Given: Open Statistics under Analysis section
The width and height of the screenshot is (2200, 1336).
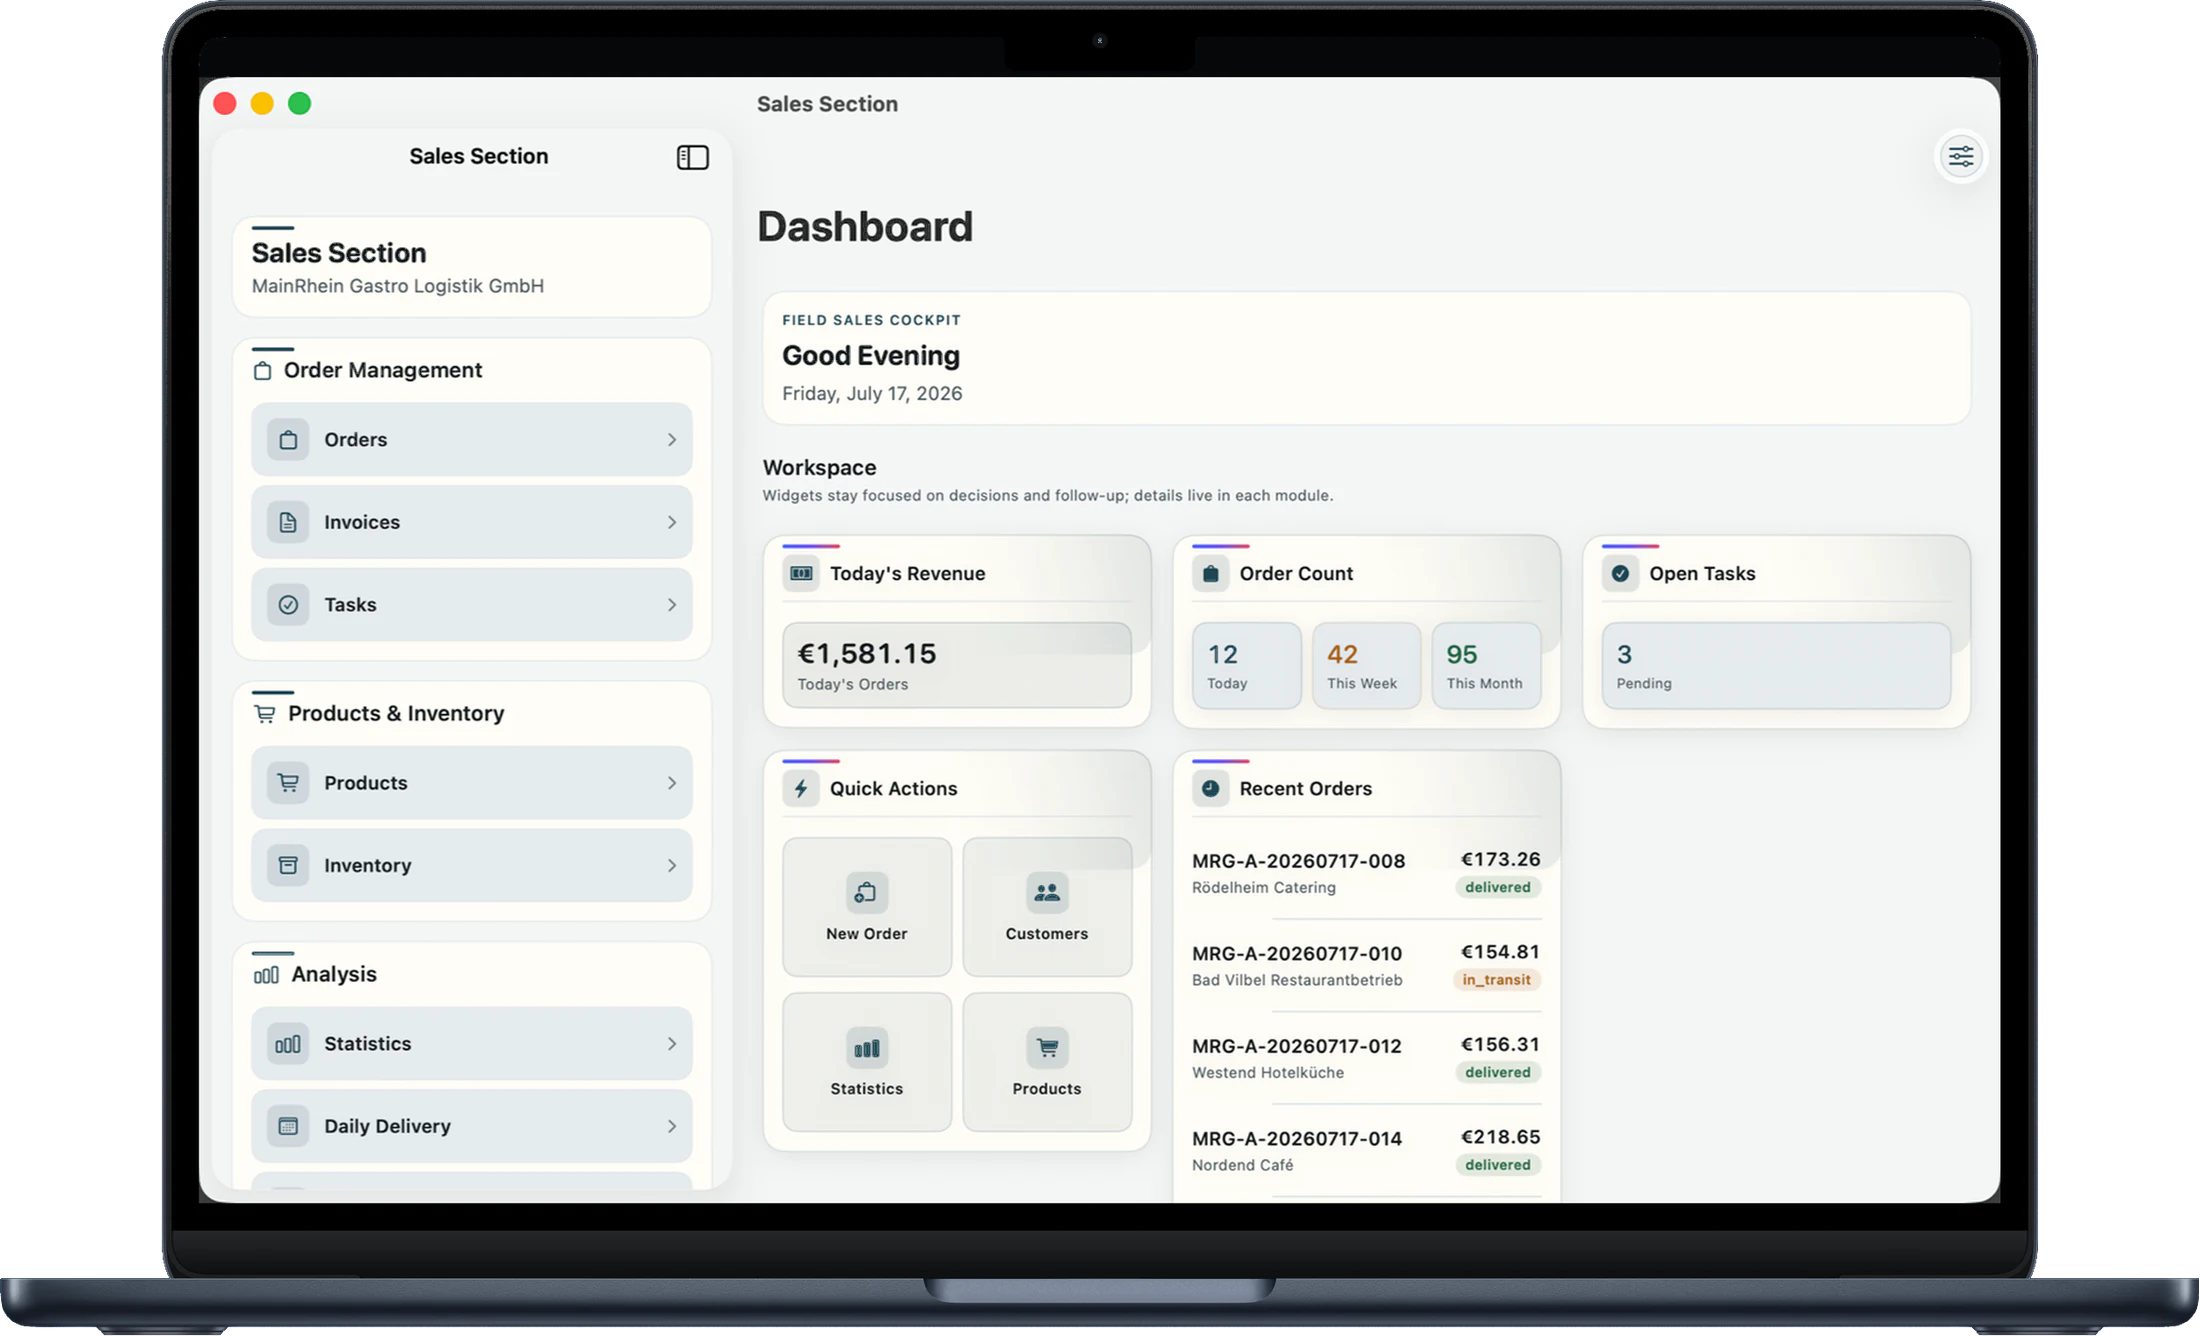Looking at the screenshot, I should pos(472,1044).
